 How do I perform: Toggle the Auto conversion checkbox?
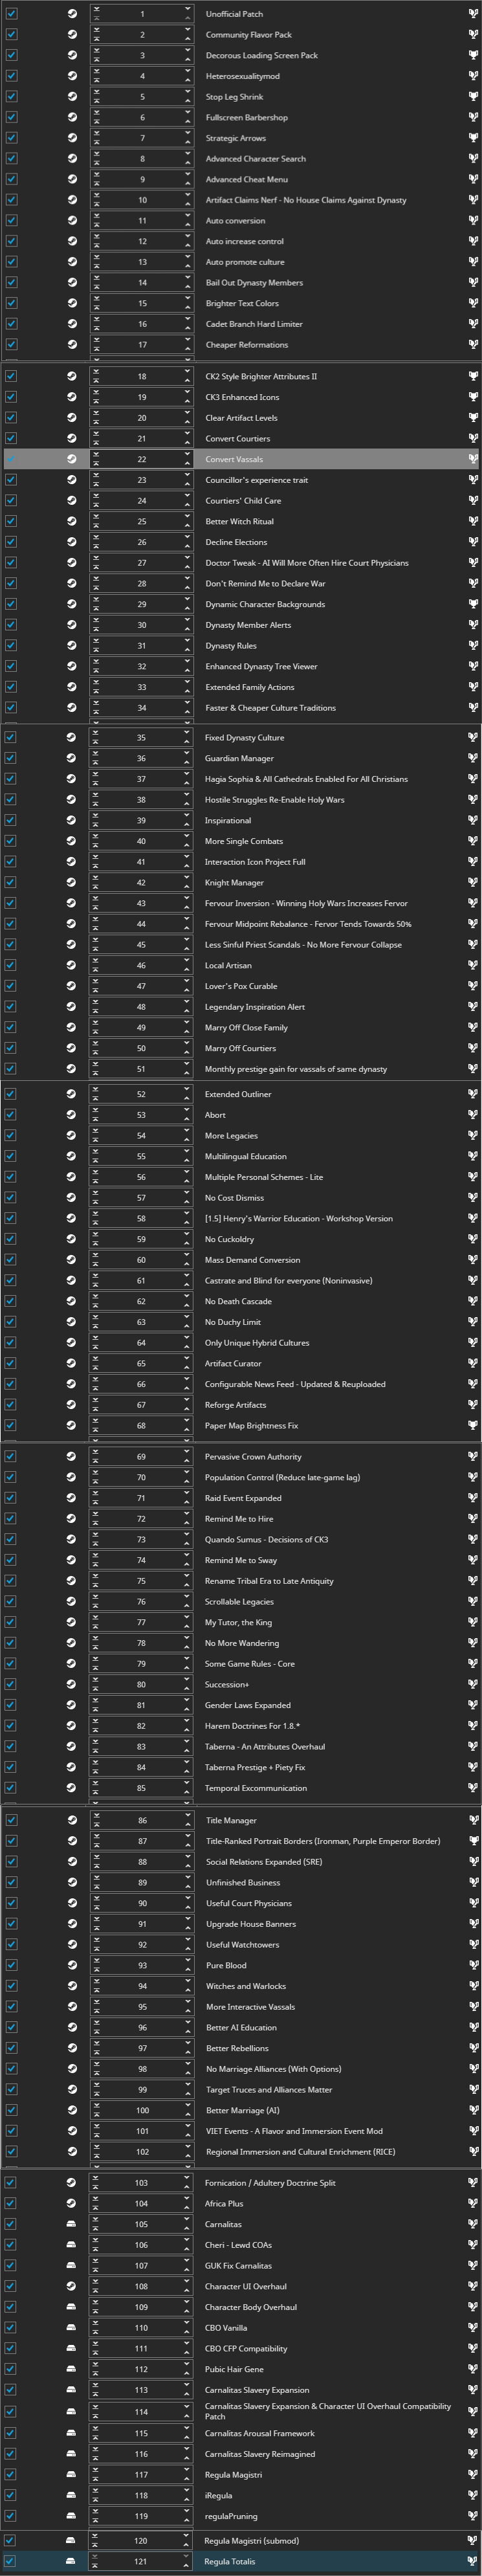(11, 220)
